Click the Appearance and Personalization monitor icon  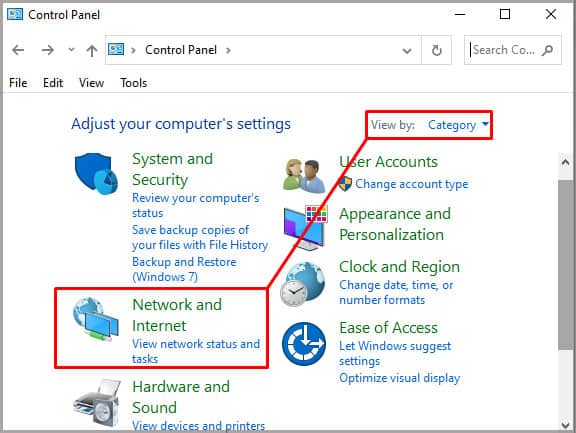coord(305,228)
